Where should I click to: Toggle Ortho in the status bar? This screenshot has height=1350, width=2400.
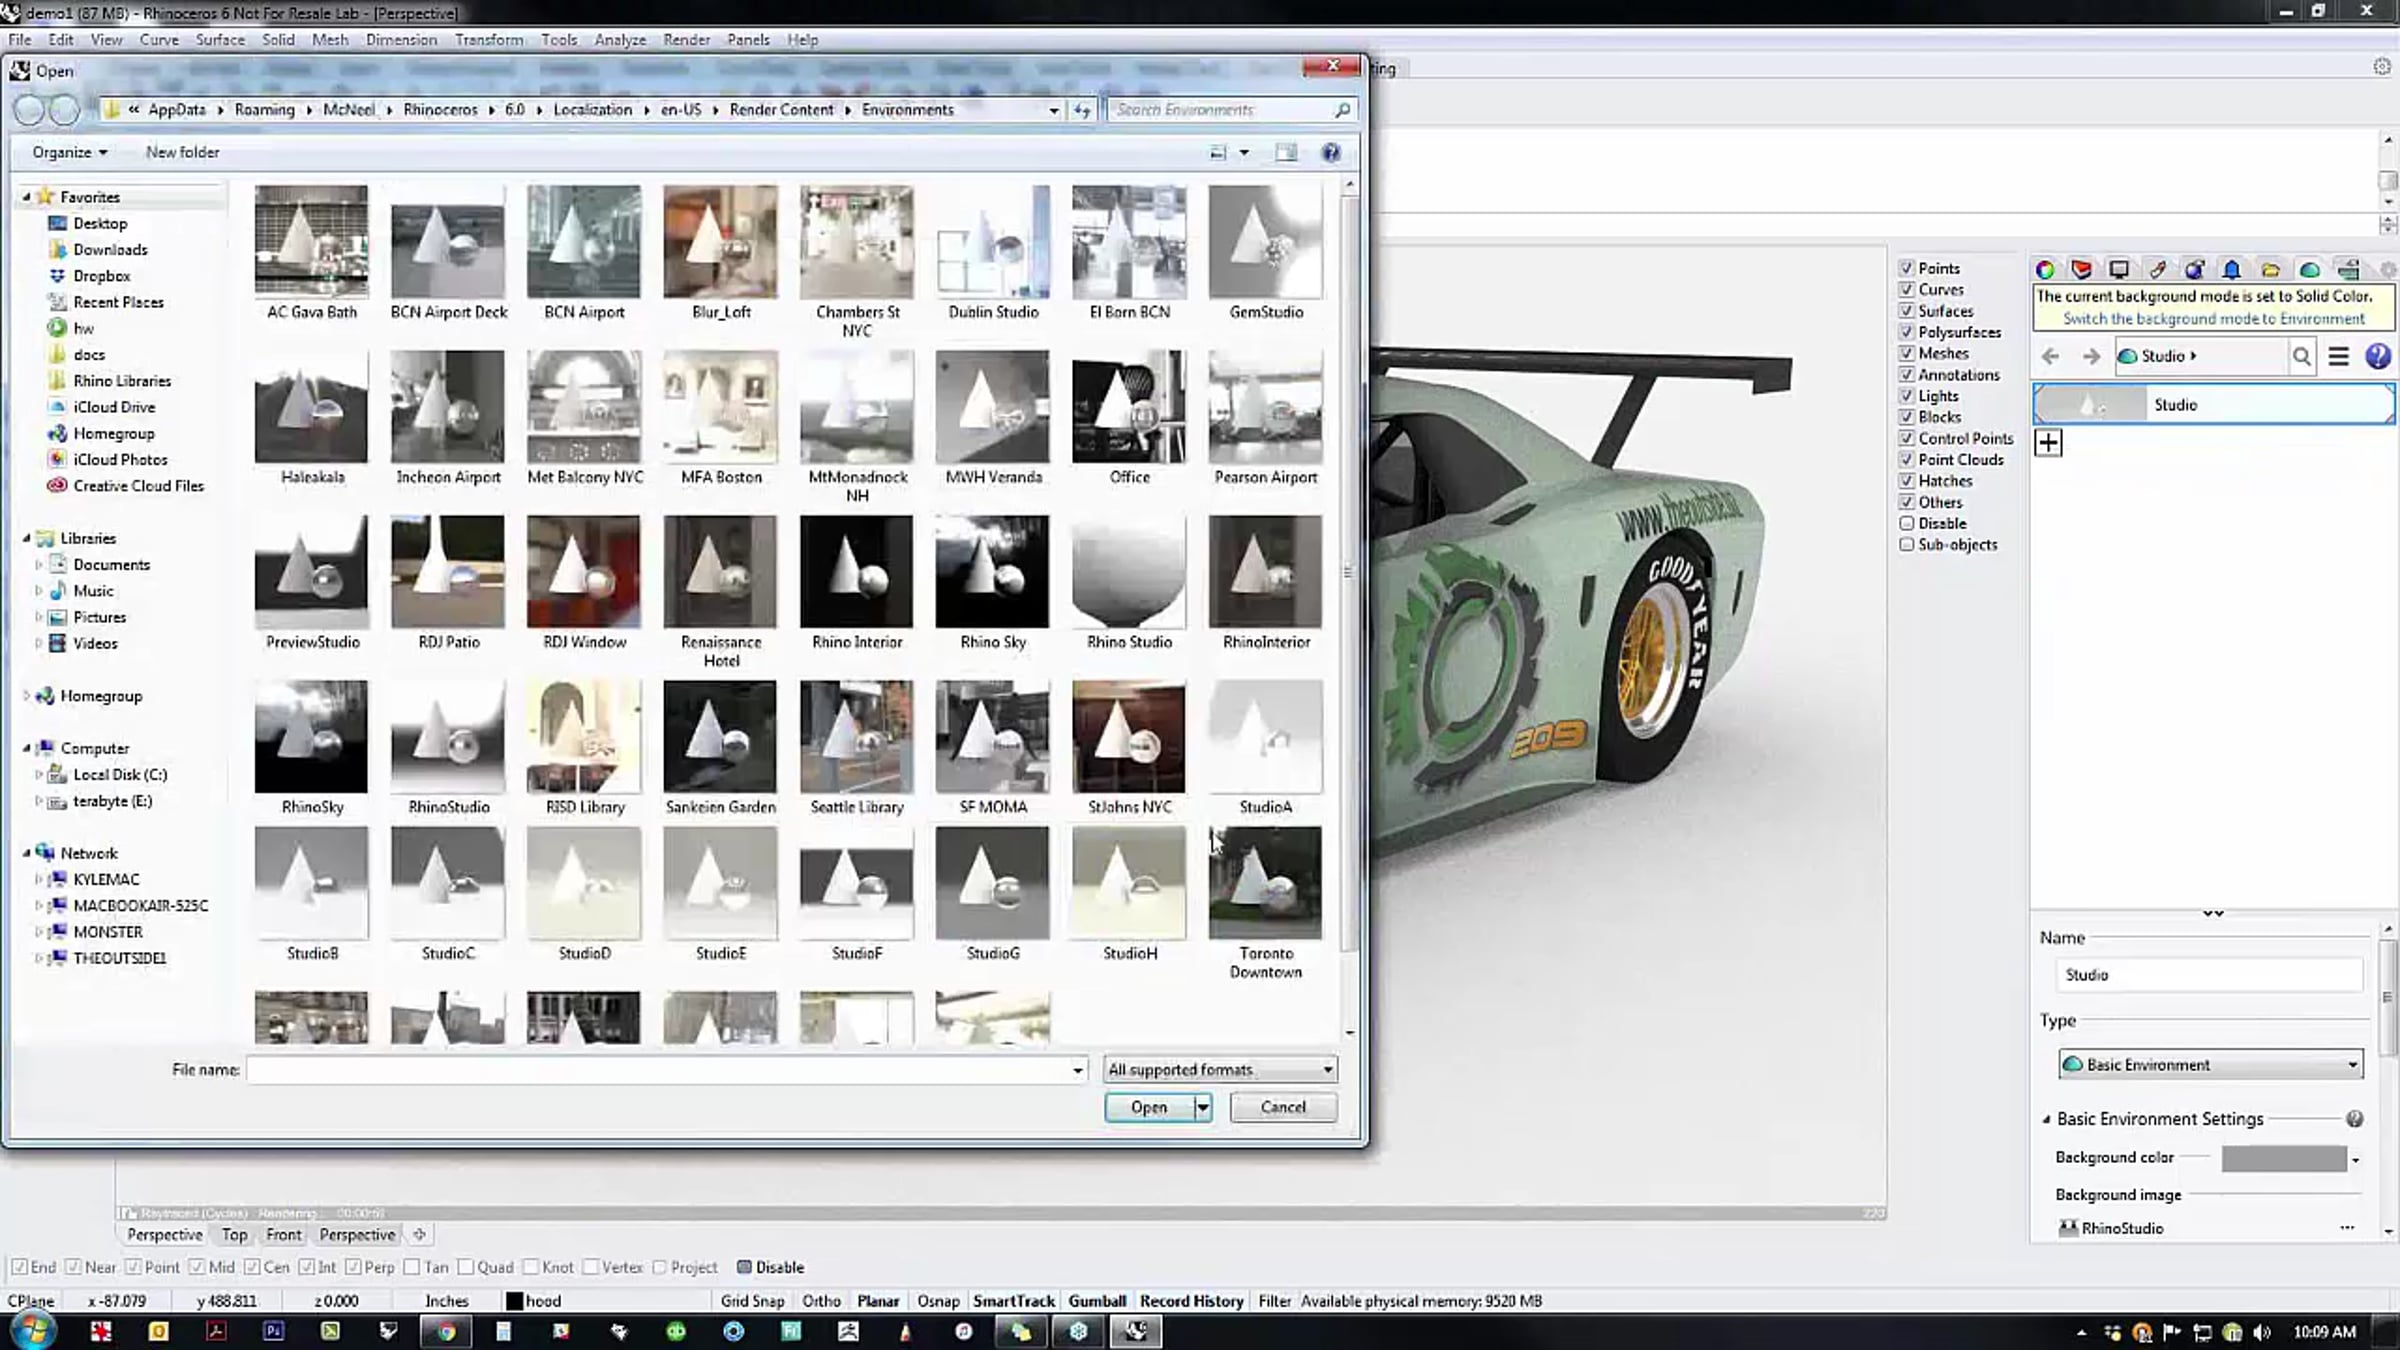[821, 1301]
